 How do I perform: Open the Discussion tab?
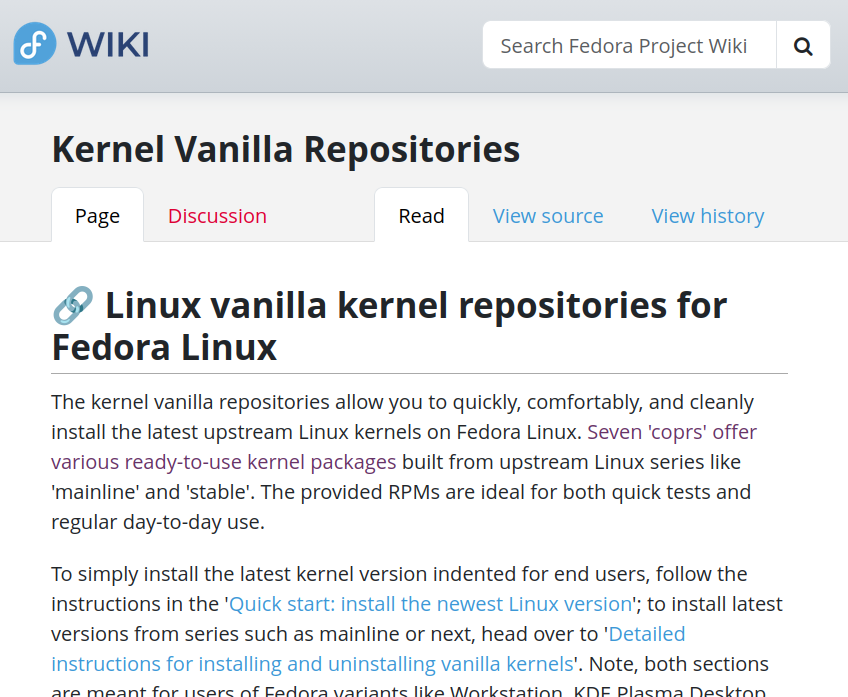[x=217, y=216]
